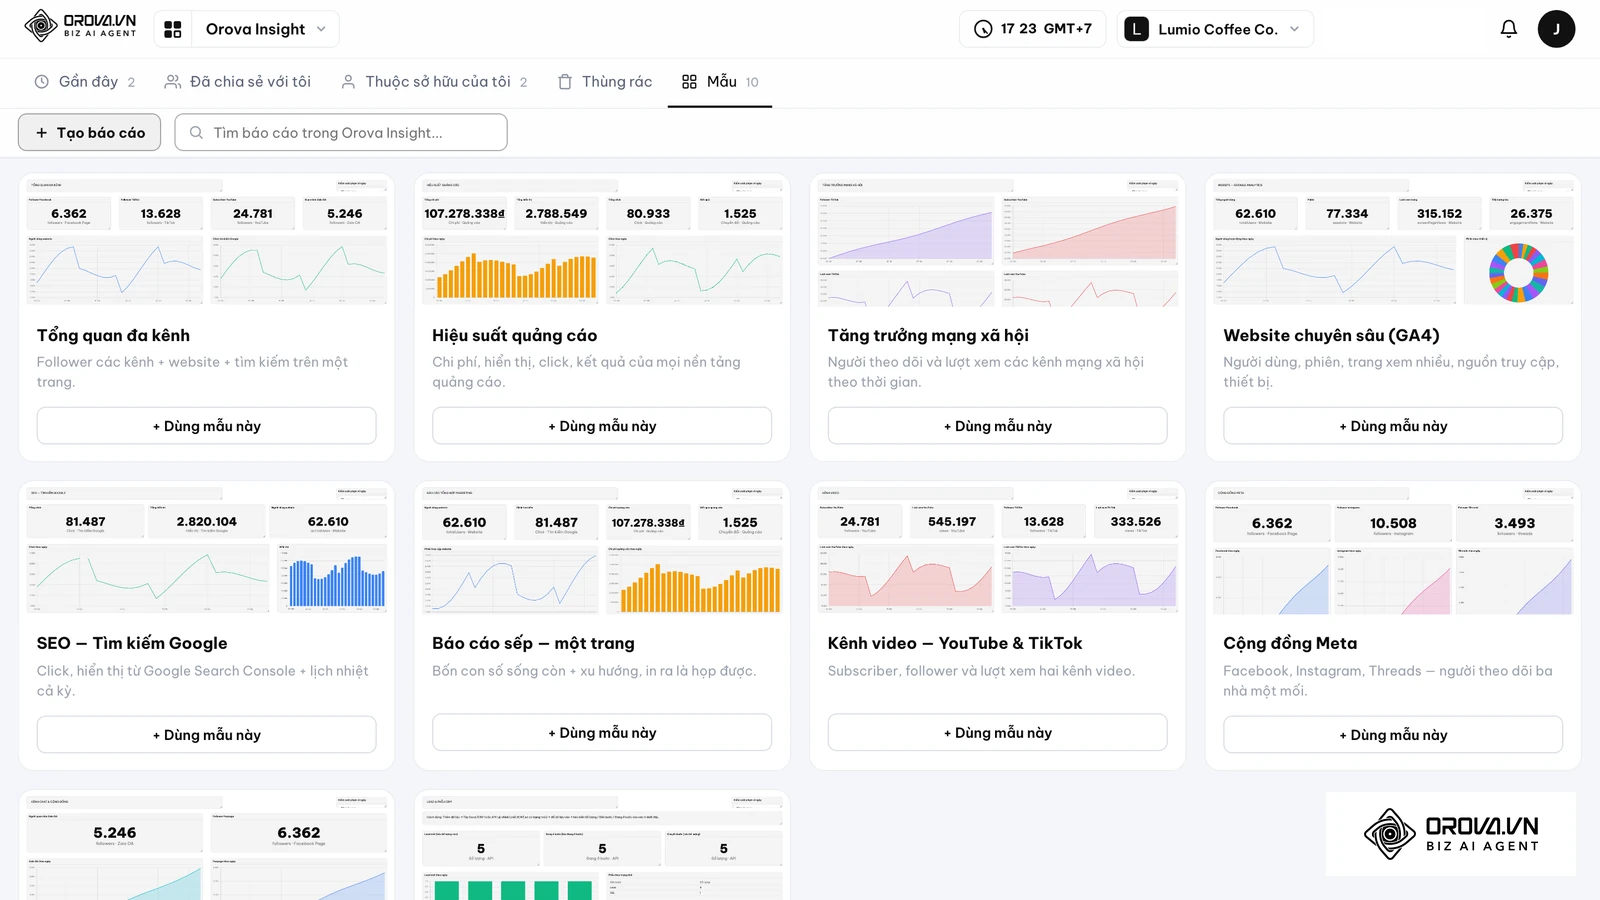Use the Tổng quan đa kênh template
This screenshot has width=1600, height=900.
[207, 426]
